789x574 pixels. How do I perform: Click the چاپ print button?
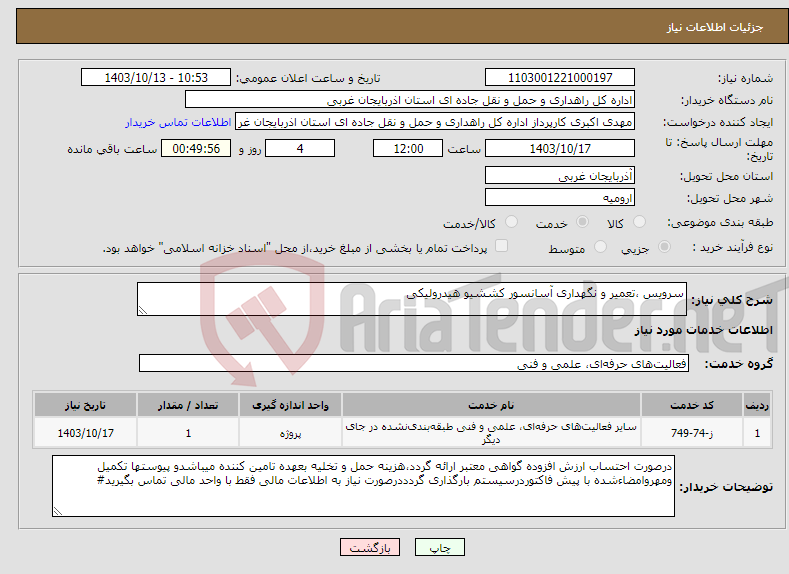point(439,547)
